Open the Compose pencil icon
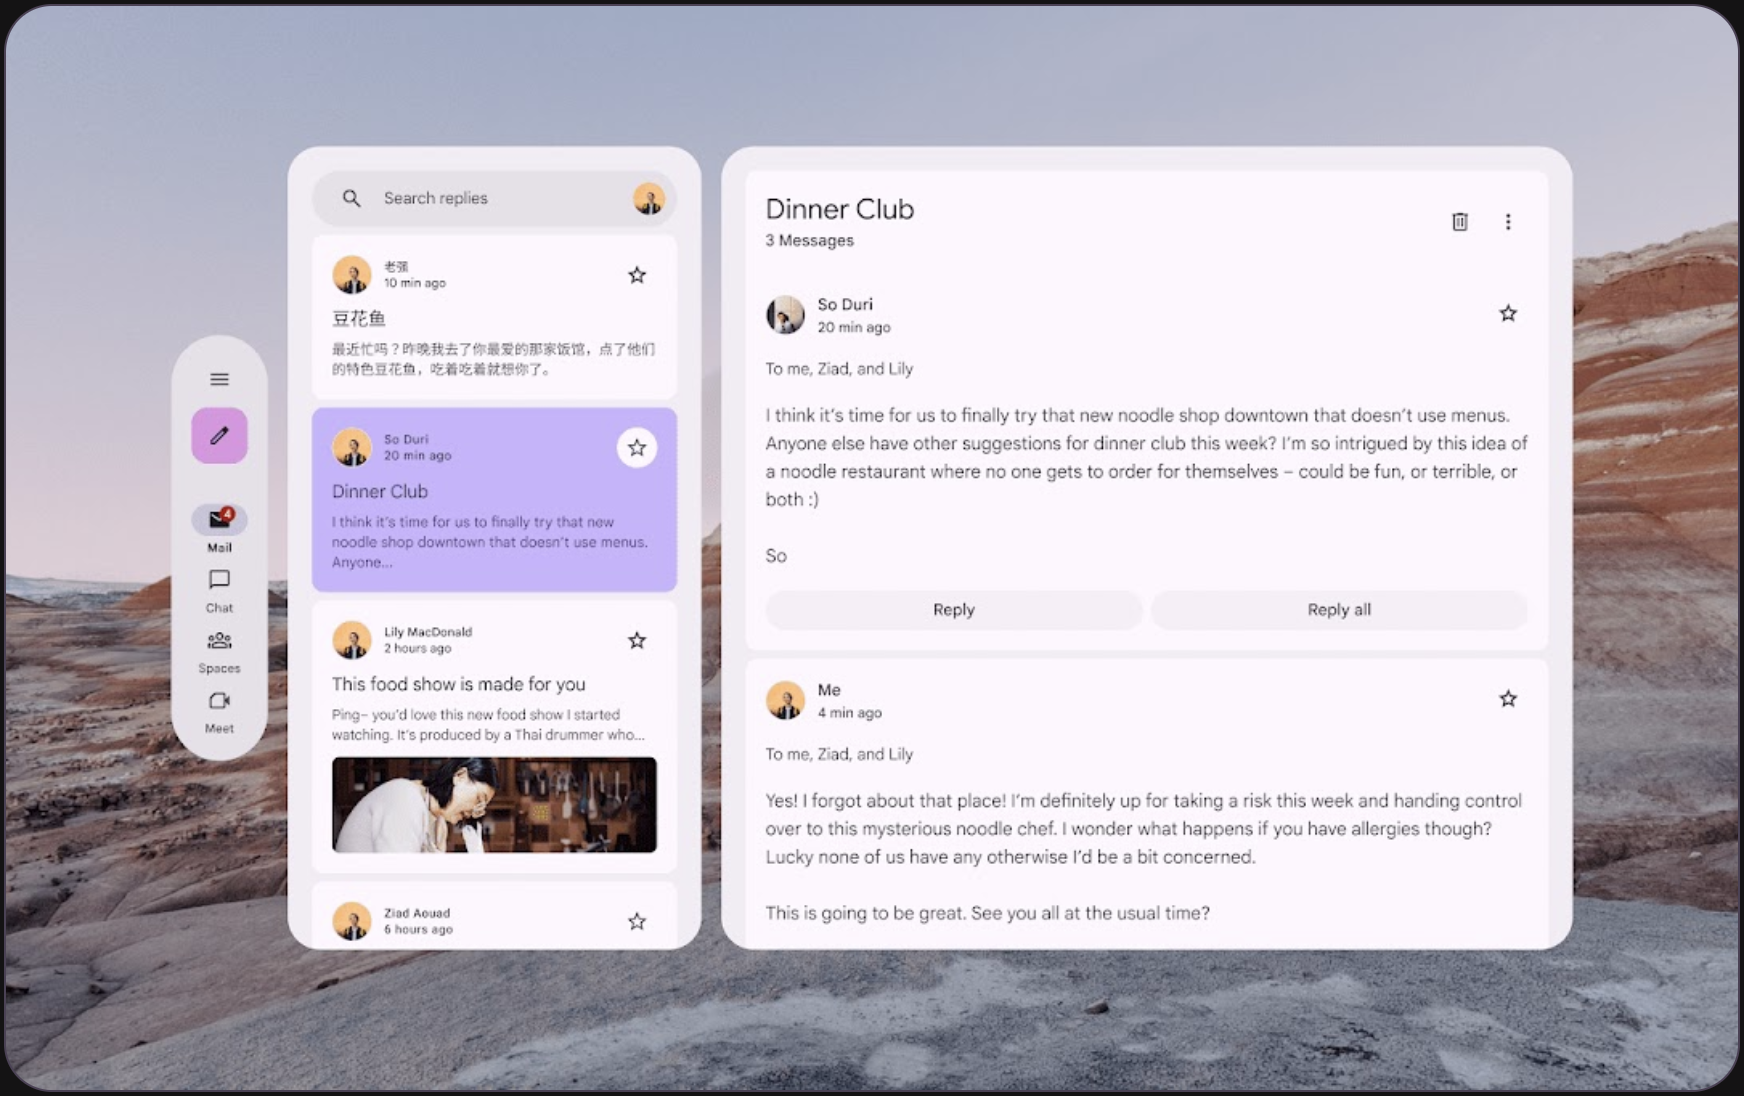The image size is (1744, 1096). (219, 435)
